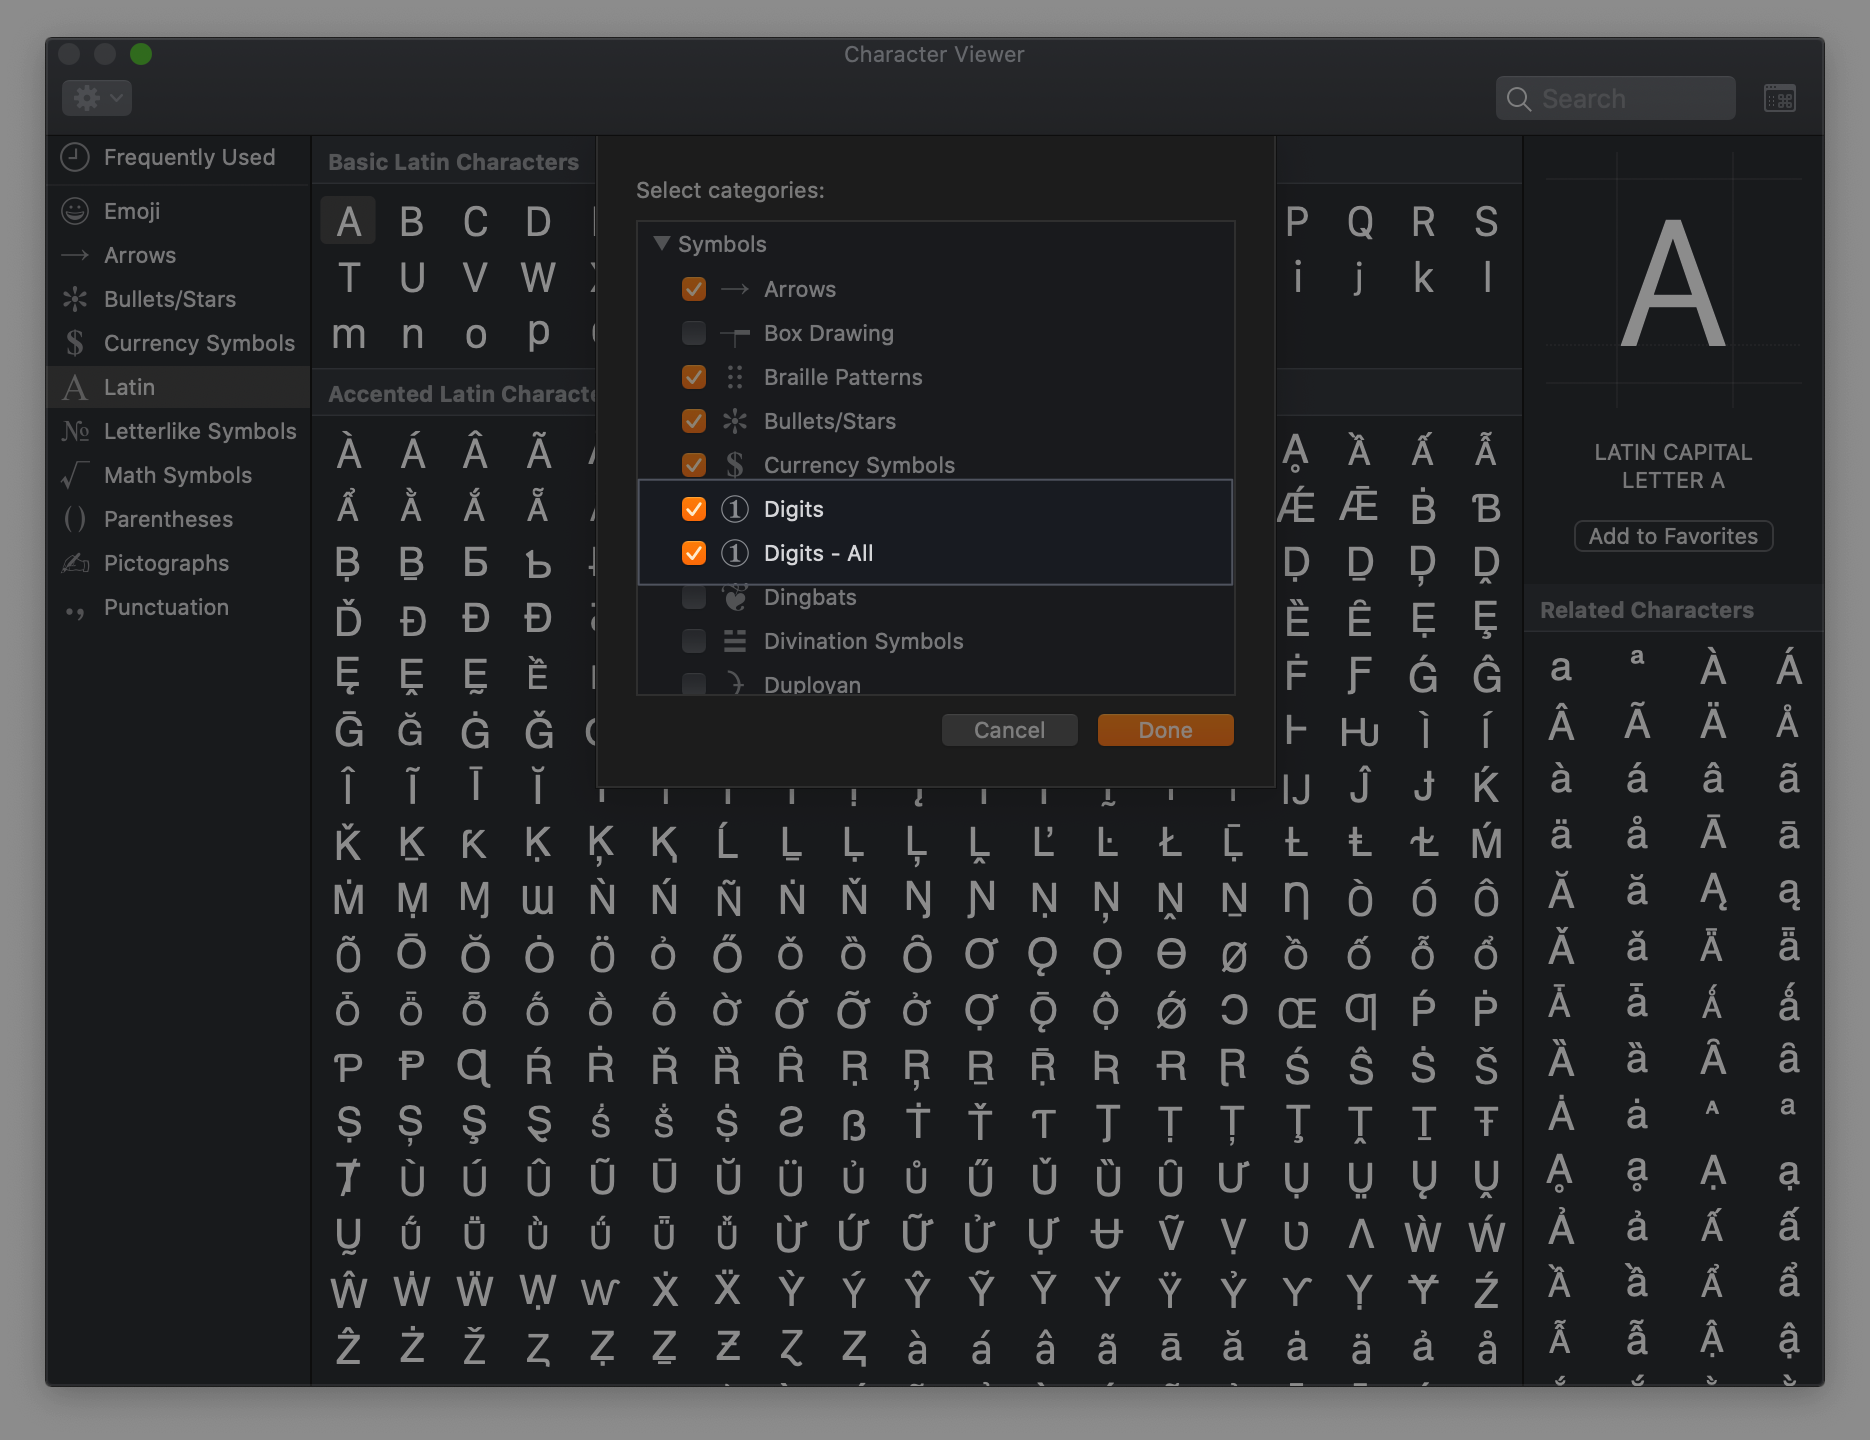Uncheck the Braille Patterns checkbox

[x=693, y=377]
